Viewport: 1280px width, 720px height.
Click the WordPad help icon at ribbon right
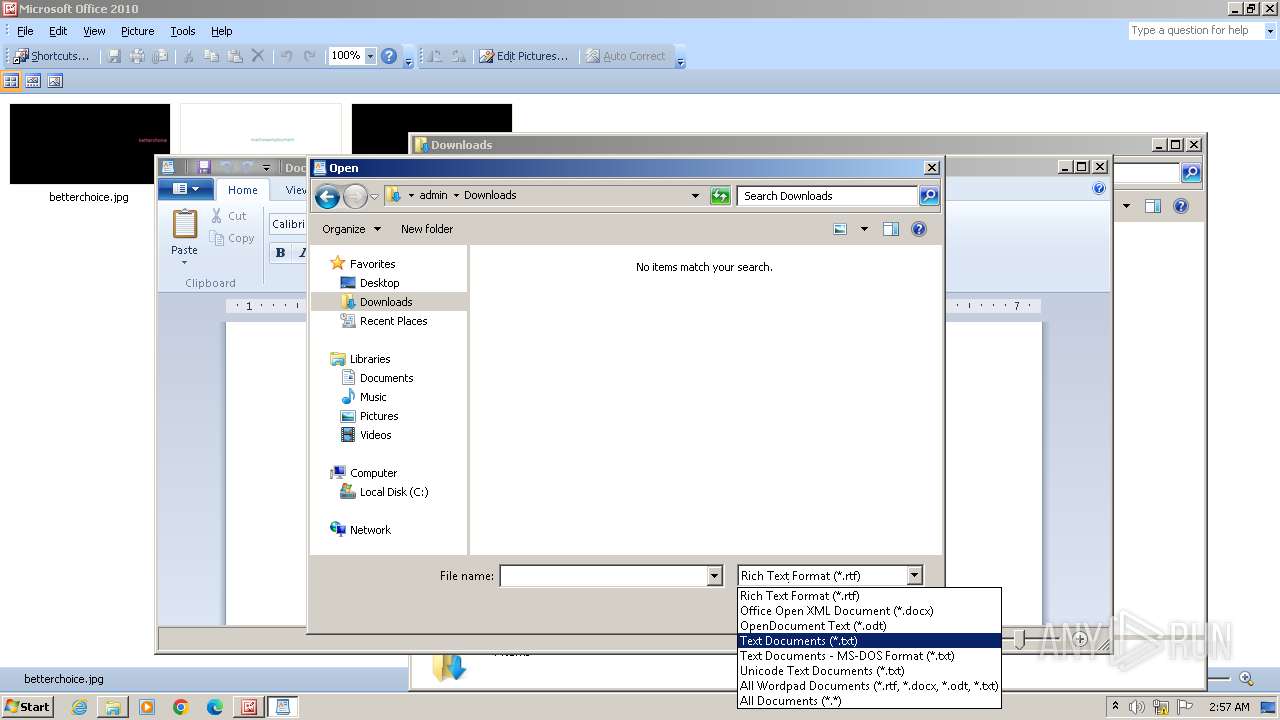tap(1099, 188)
